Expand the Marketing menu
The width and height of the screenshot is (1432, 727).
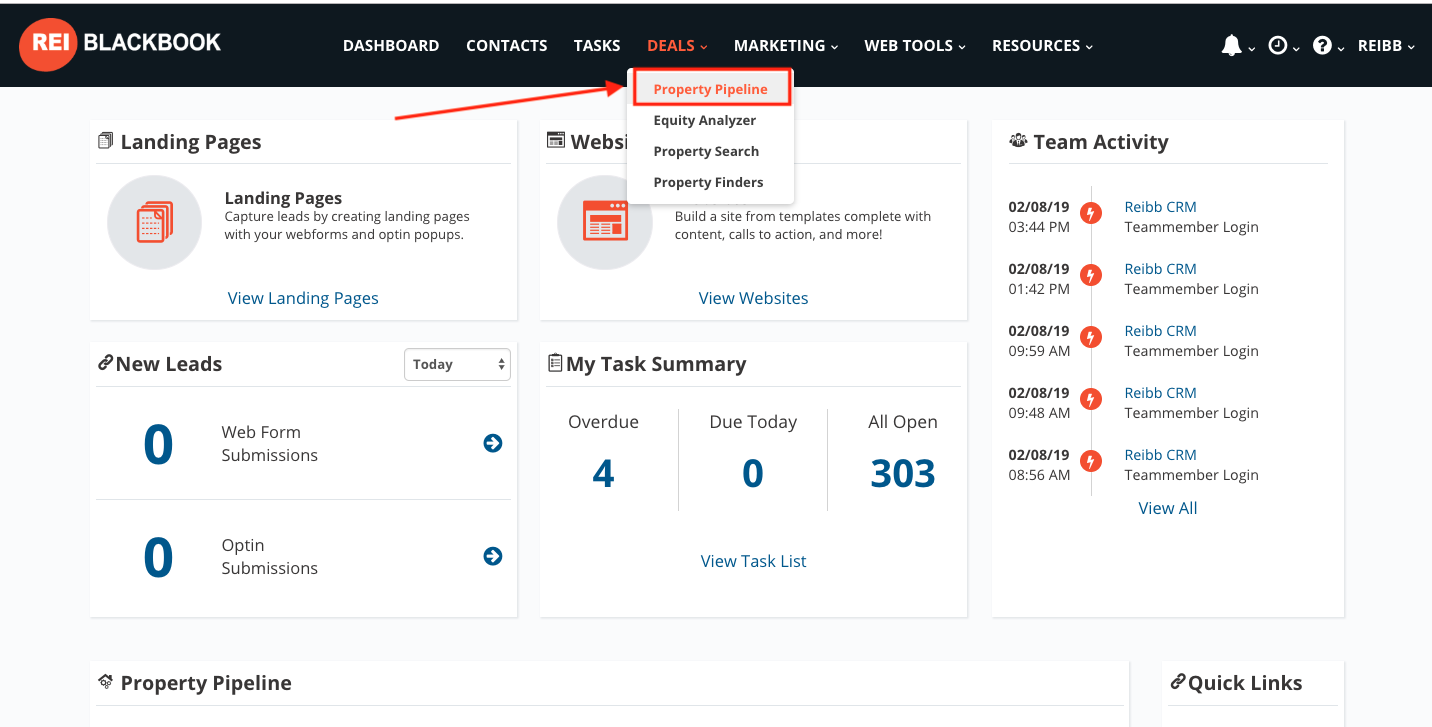coord(786,45)
